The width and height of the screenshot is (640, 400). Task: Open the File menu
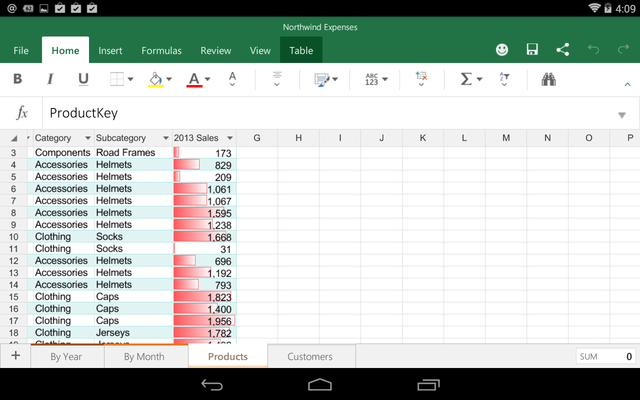[x=21, y=51]
